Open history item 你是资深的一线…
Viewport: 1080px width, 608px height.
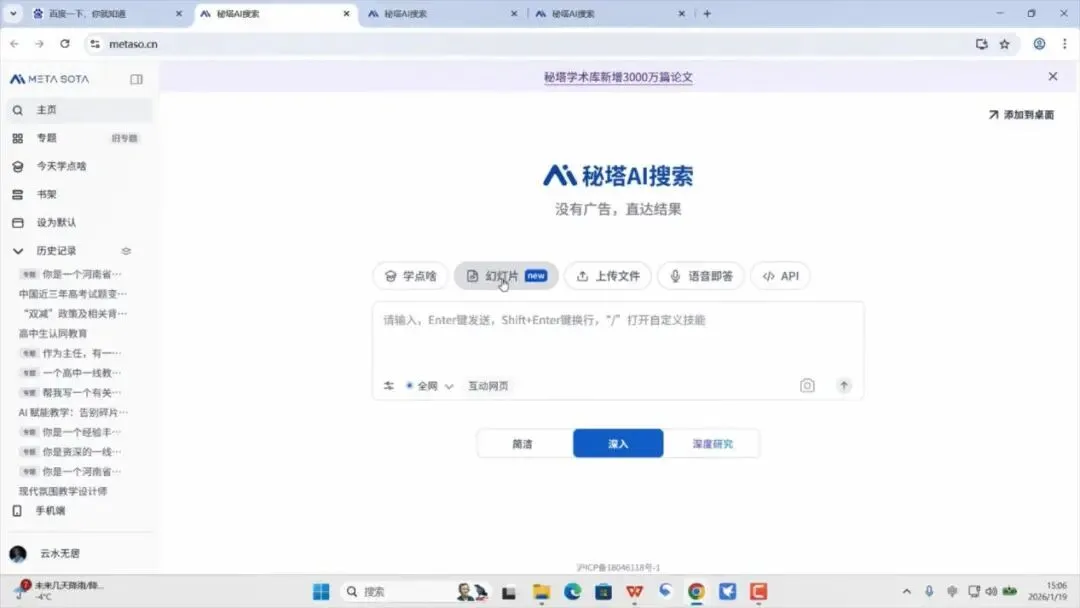point(72,452)
